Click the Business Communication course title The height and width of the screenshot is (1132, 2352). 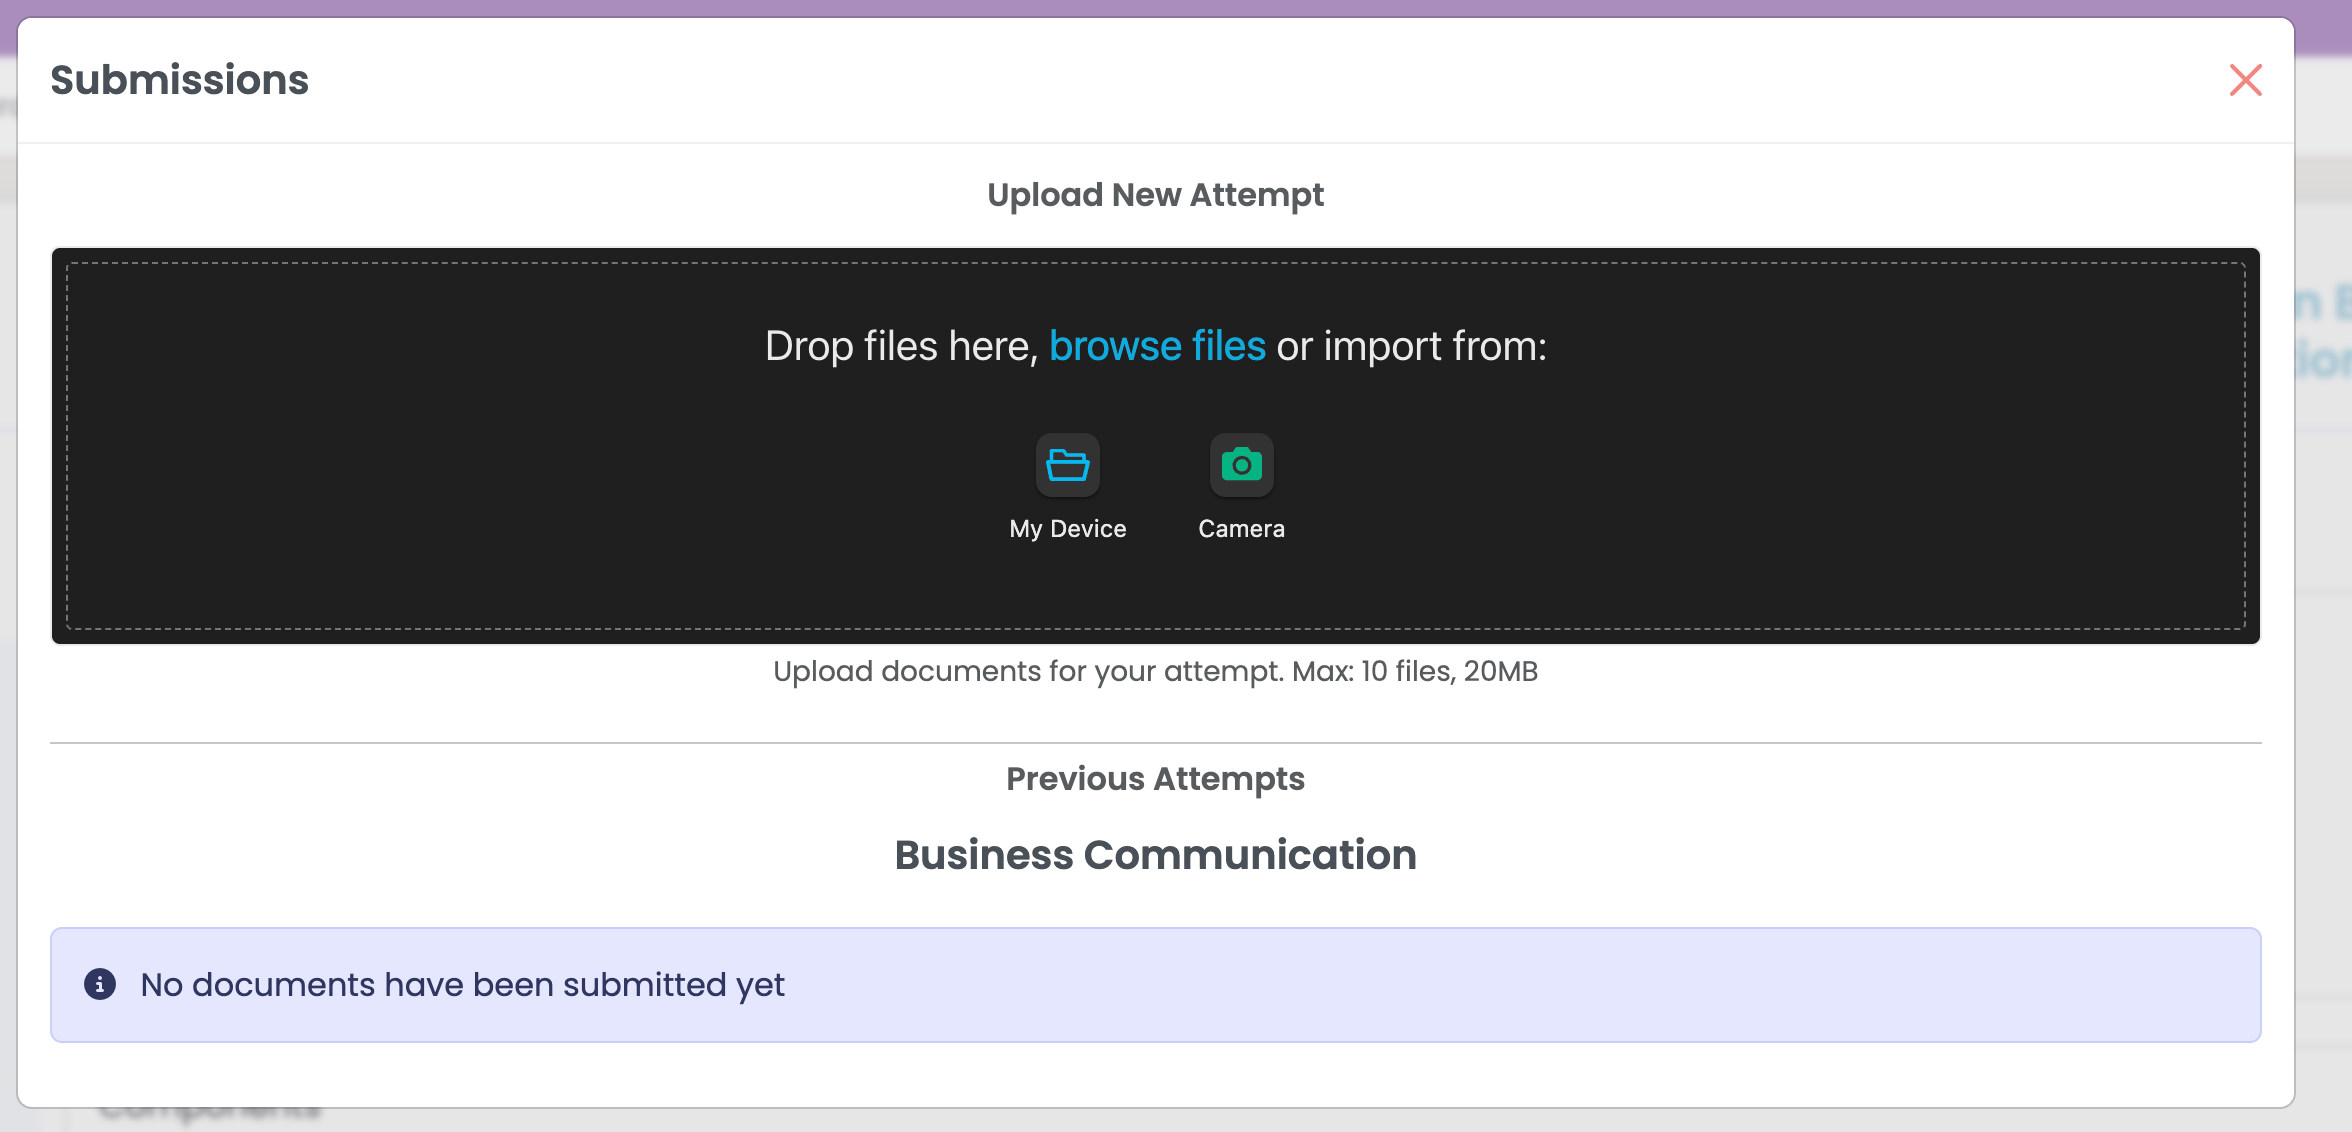point(1155,855)
